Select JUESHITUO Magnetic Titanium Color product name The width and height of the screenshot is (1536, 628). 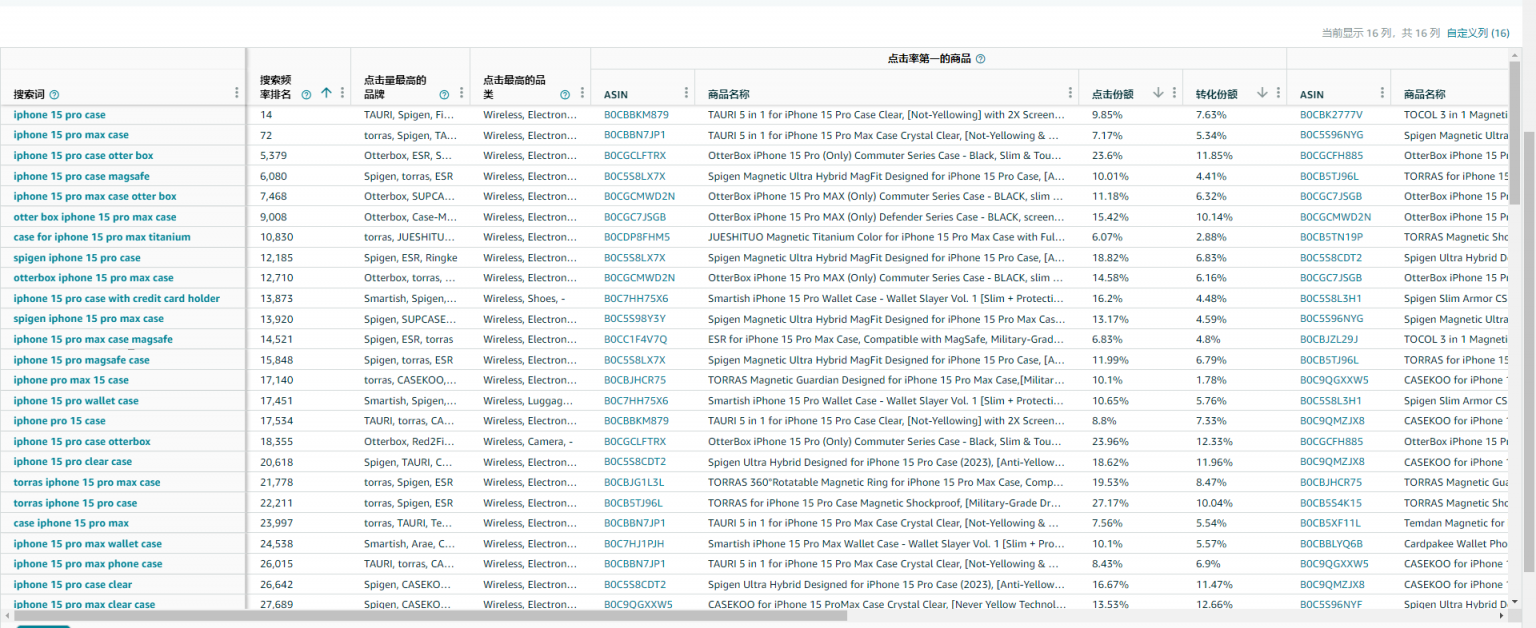coord(886,237)
